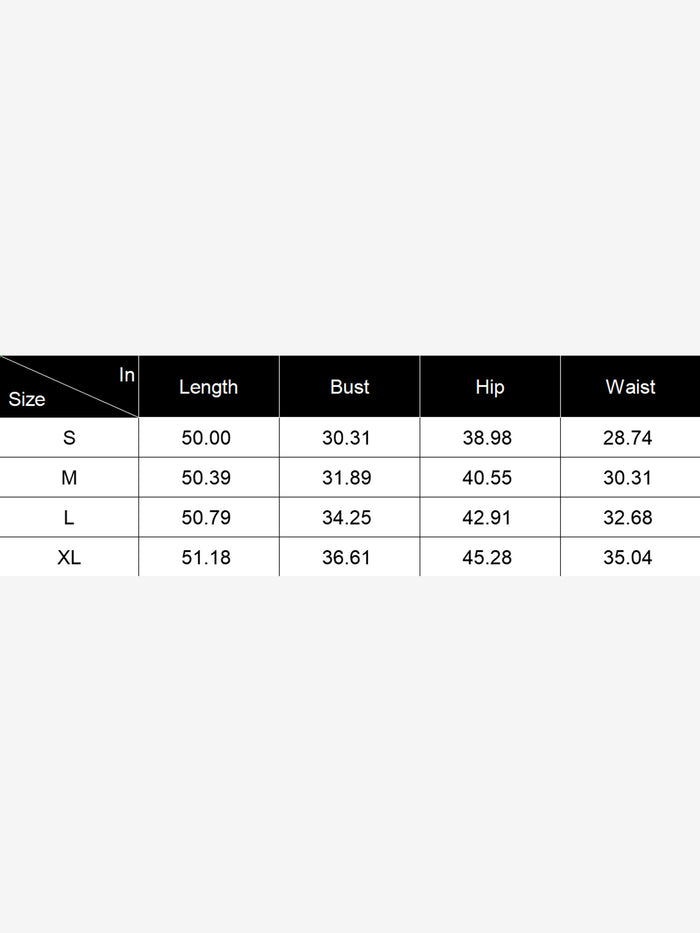Click the M size row label

tap(69, 478)
